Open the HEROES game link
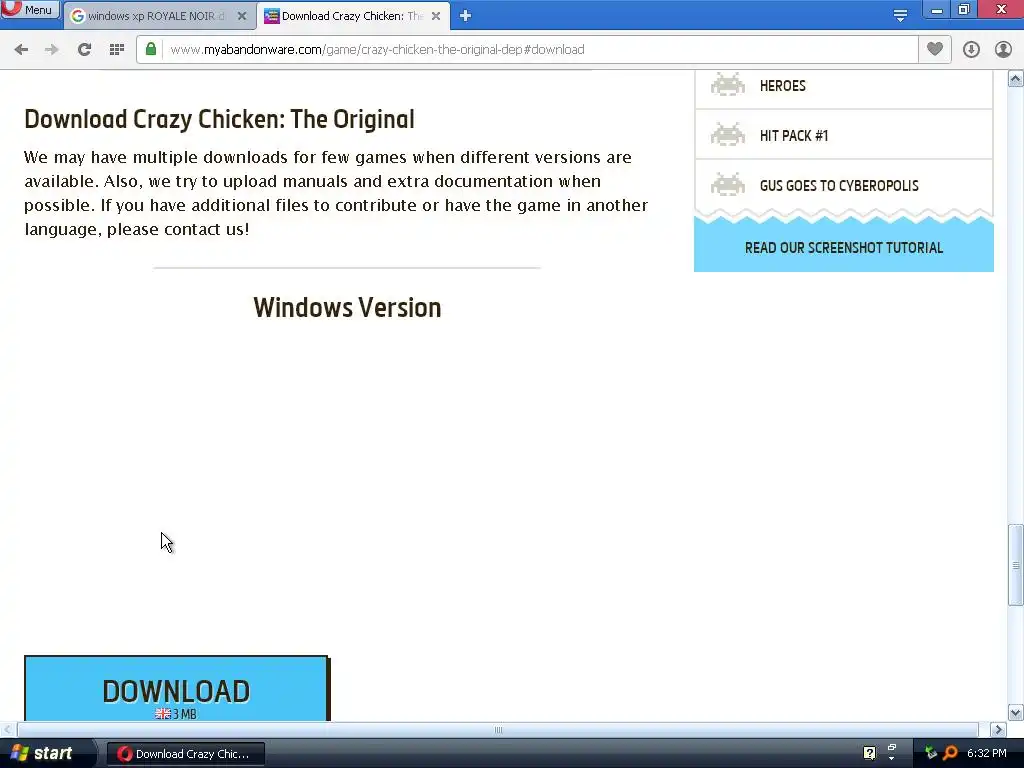Image resolution: width=1024 pixels, height=768 pixels. click(x=782, y=86)
